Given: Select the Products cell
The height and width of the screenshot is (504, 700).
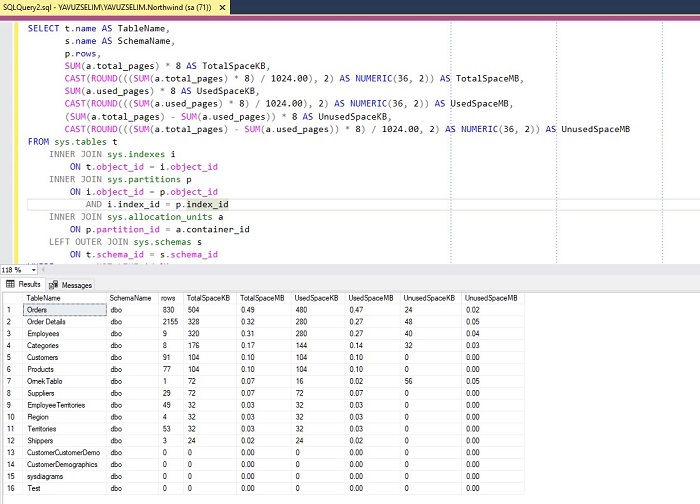Looking at the screenshot, I should pyautogui.click(x=65, y=369).
